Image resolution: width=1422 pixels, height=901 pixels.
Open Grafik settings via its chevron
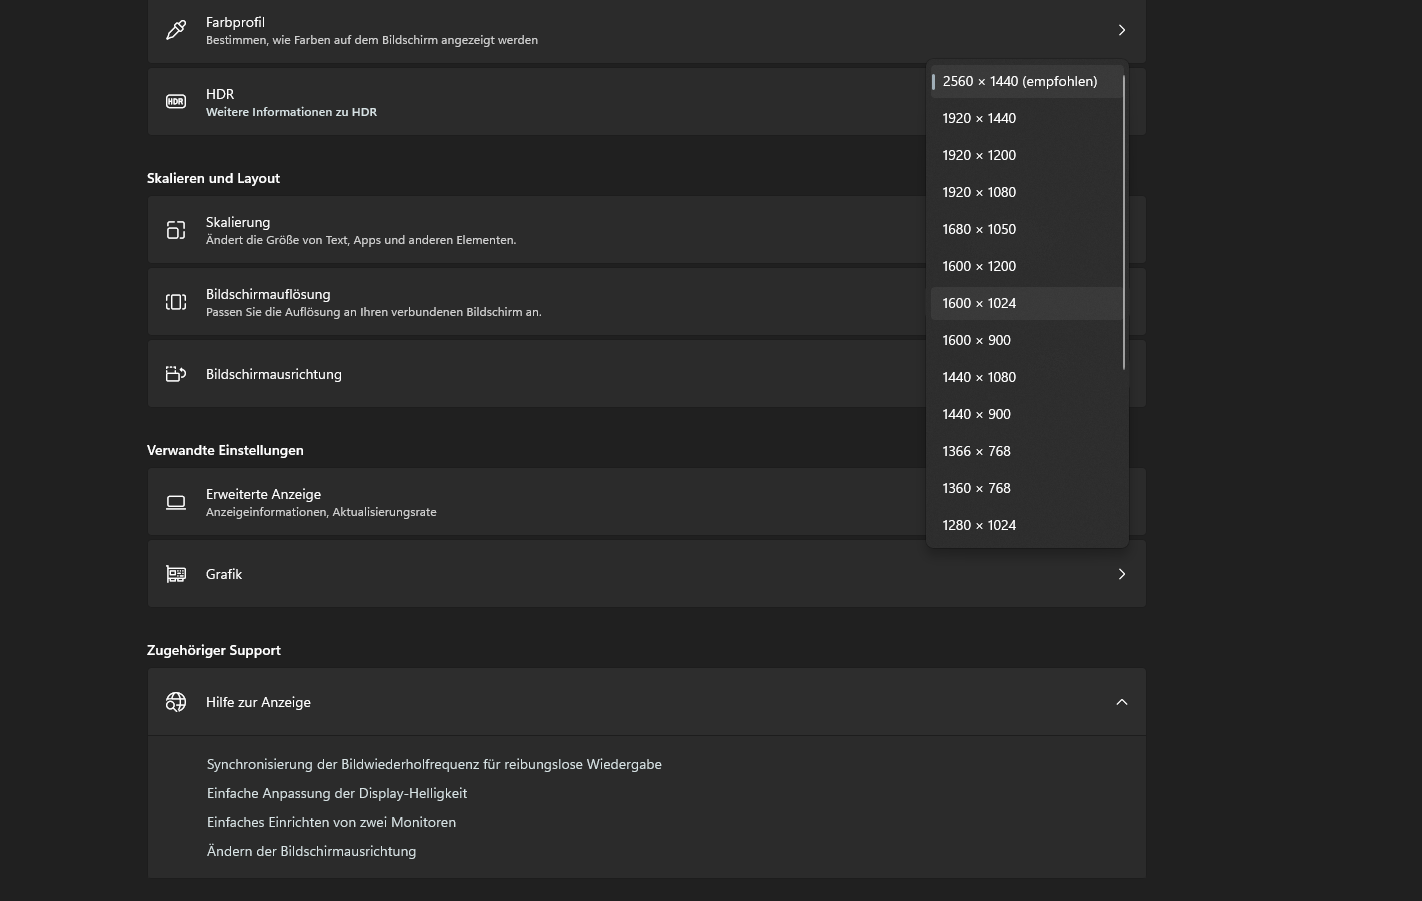[x=1121, y=574]
